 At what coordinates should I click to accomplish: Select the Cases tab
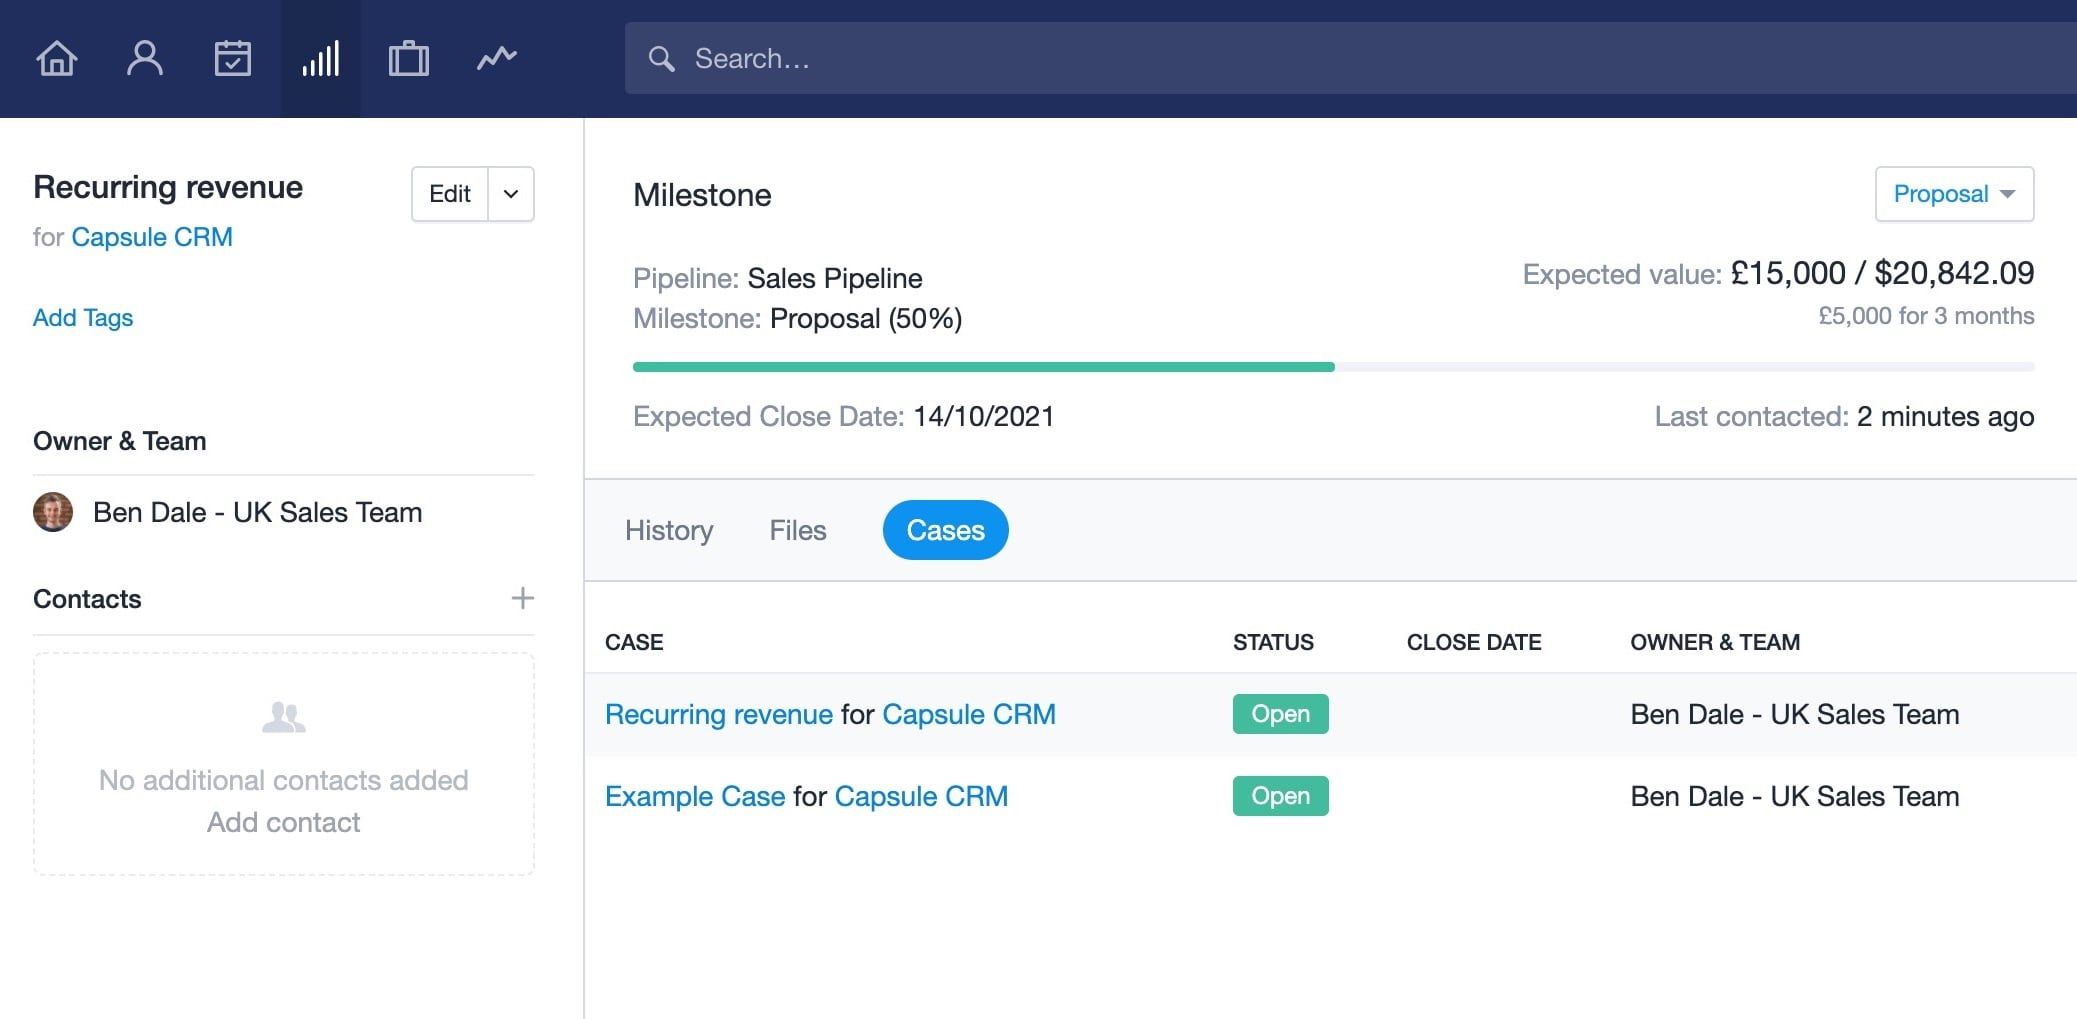pos(945,530)
